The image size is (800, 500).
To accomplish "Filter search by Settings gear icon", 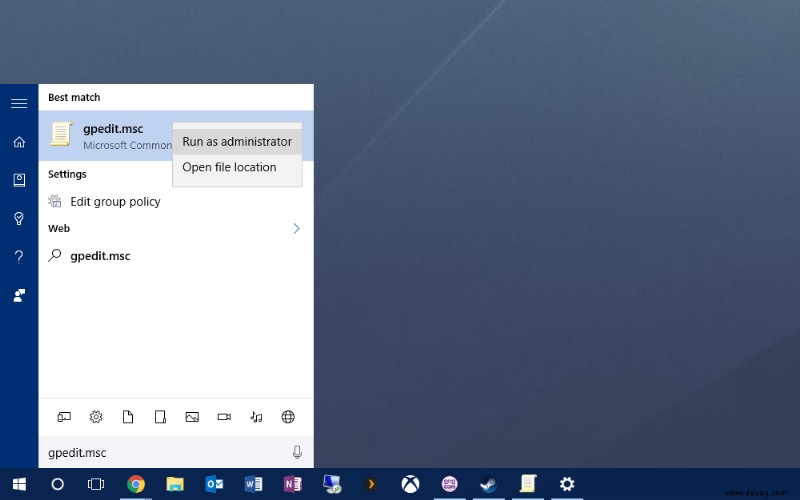I will [96, 417].
